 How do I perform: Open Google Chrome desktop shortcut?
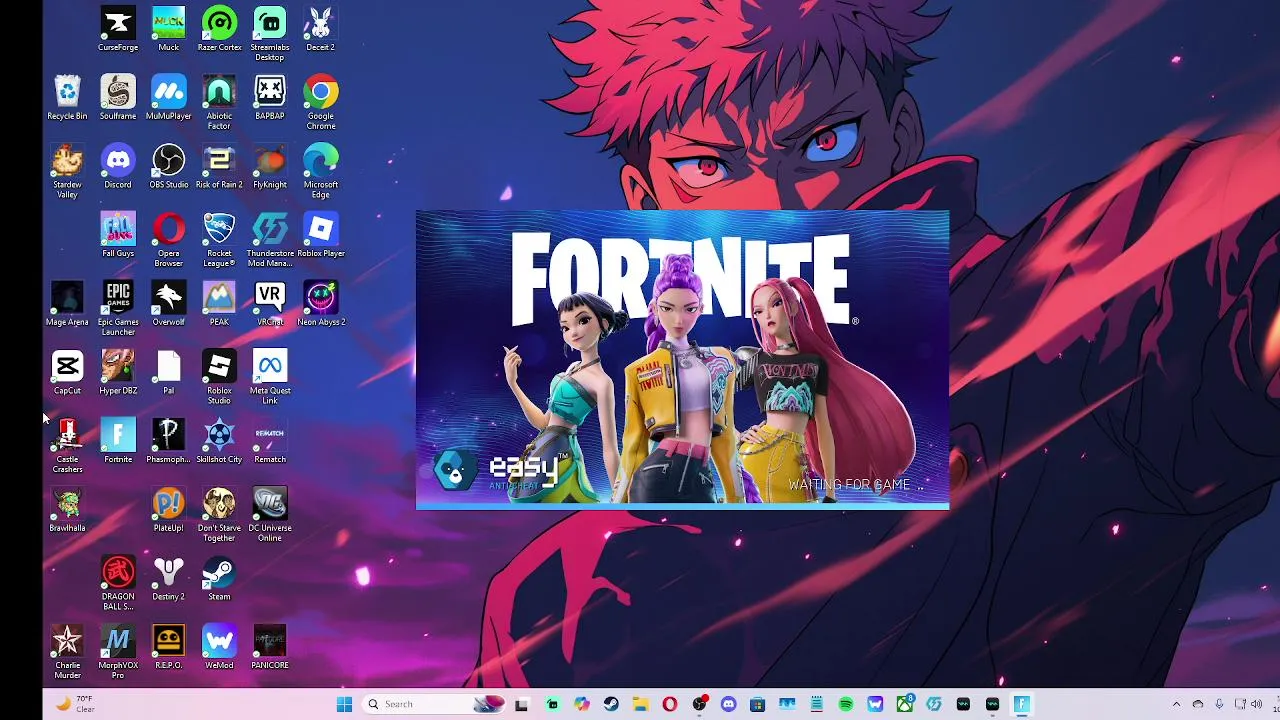click(321, 103)
